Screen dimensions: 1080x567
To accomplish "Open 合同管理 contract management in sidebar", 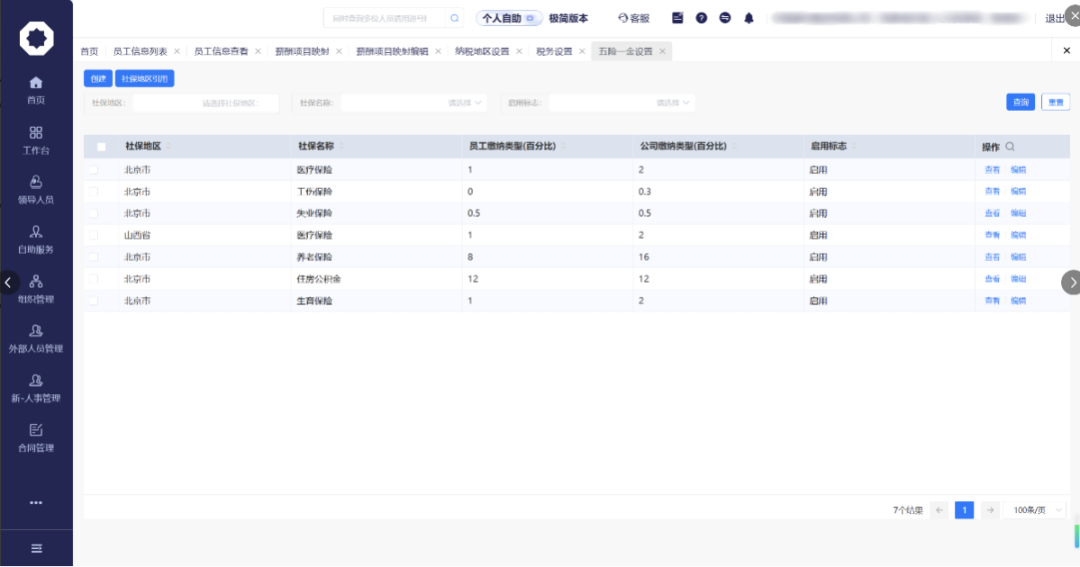I will point(36,437).
